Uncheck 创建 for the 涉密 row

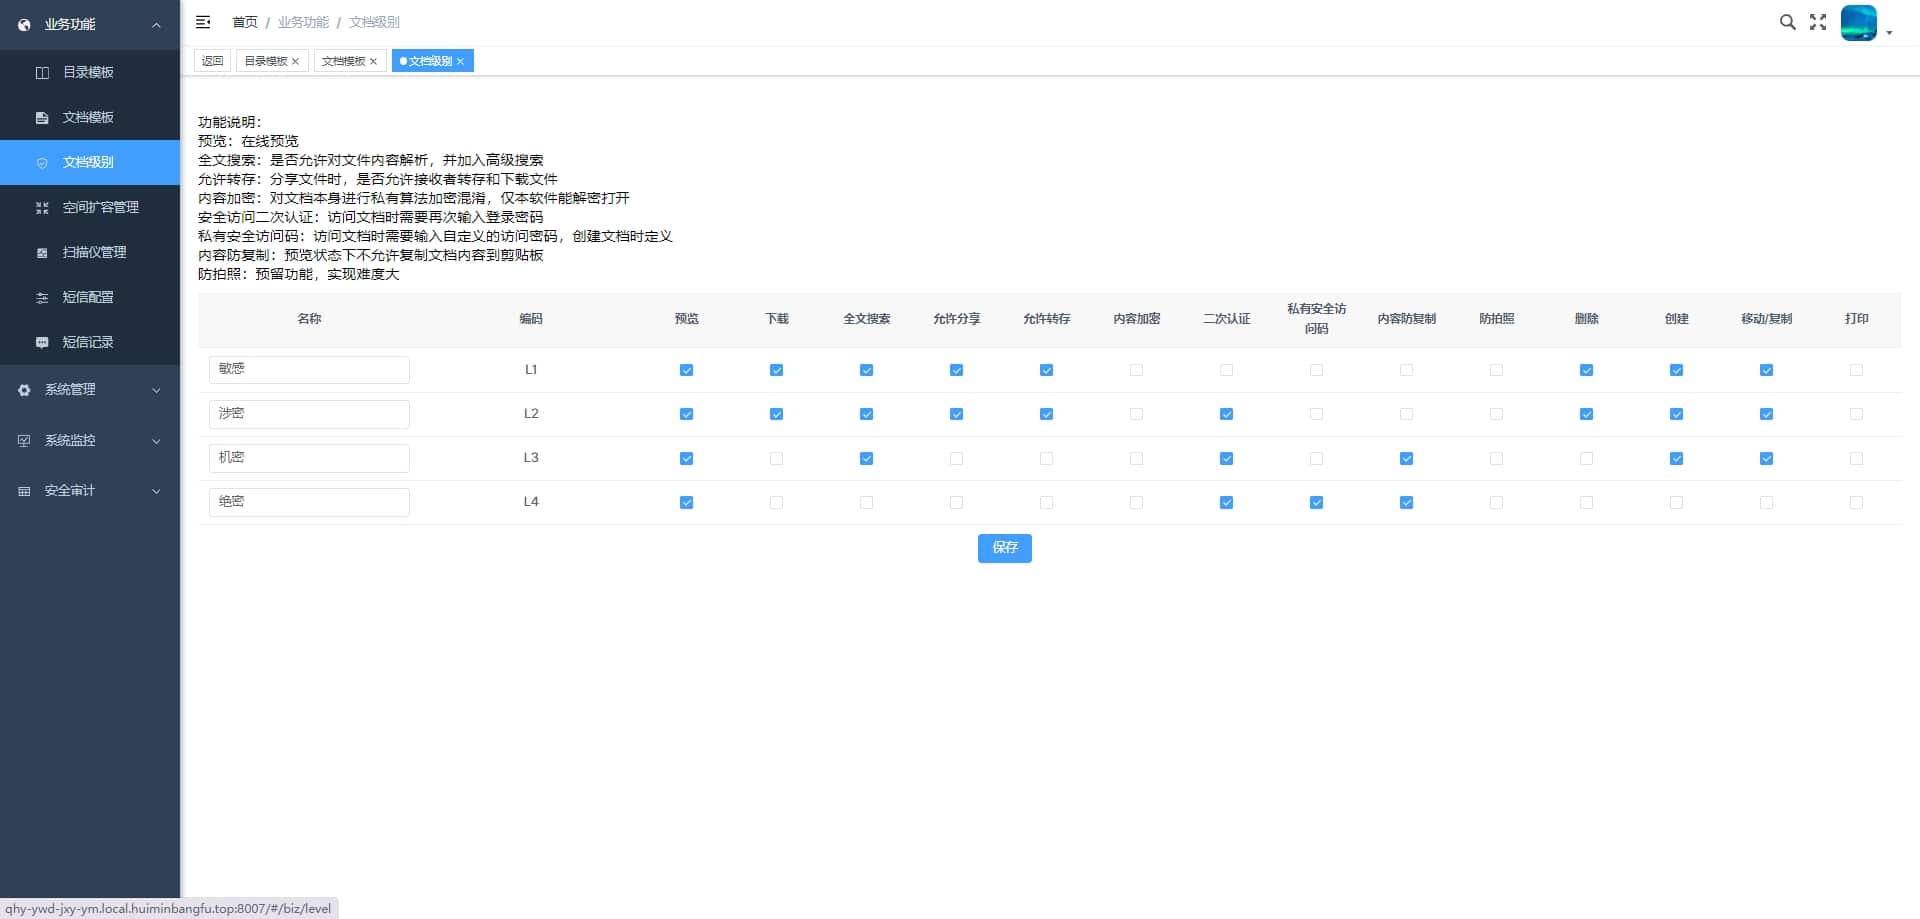(1676, 414)
